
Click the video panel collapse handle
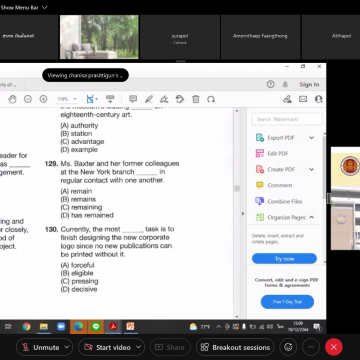[180, 61]
